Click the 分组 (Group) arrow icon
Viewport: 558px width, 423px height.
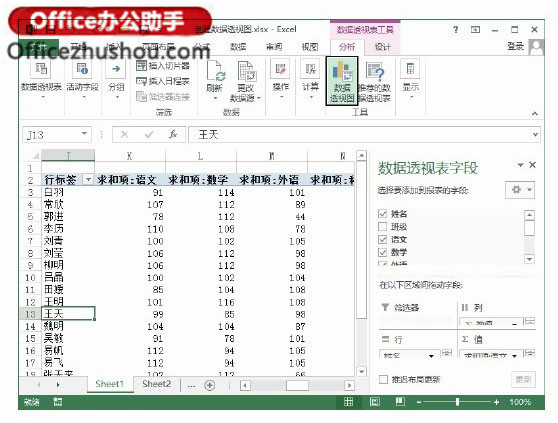pos(116,69)
